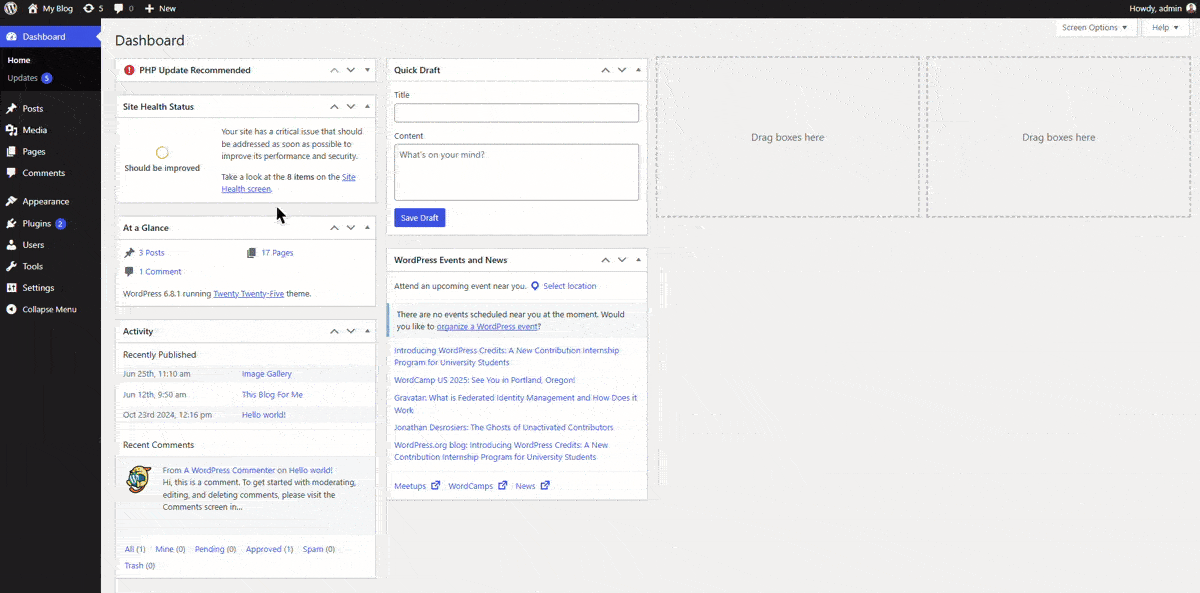Click Save Draft button

click(420, 218)
